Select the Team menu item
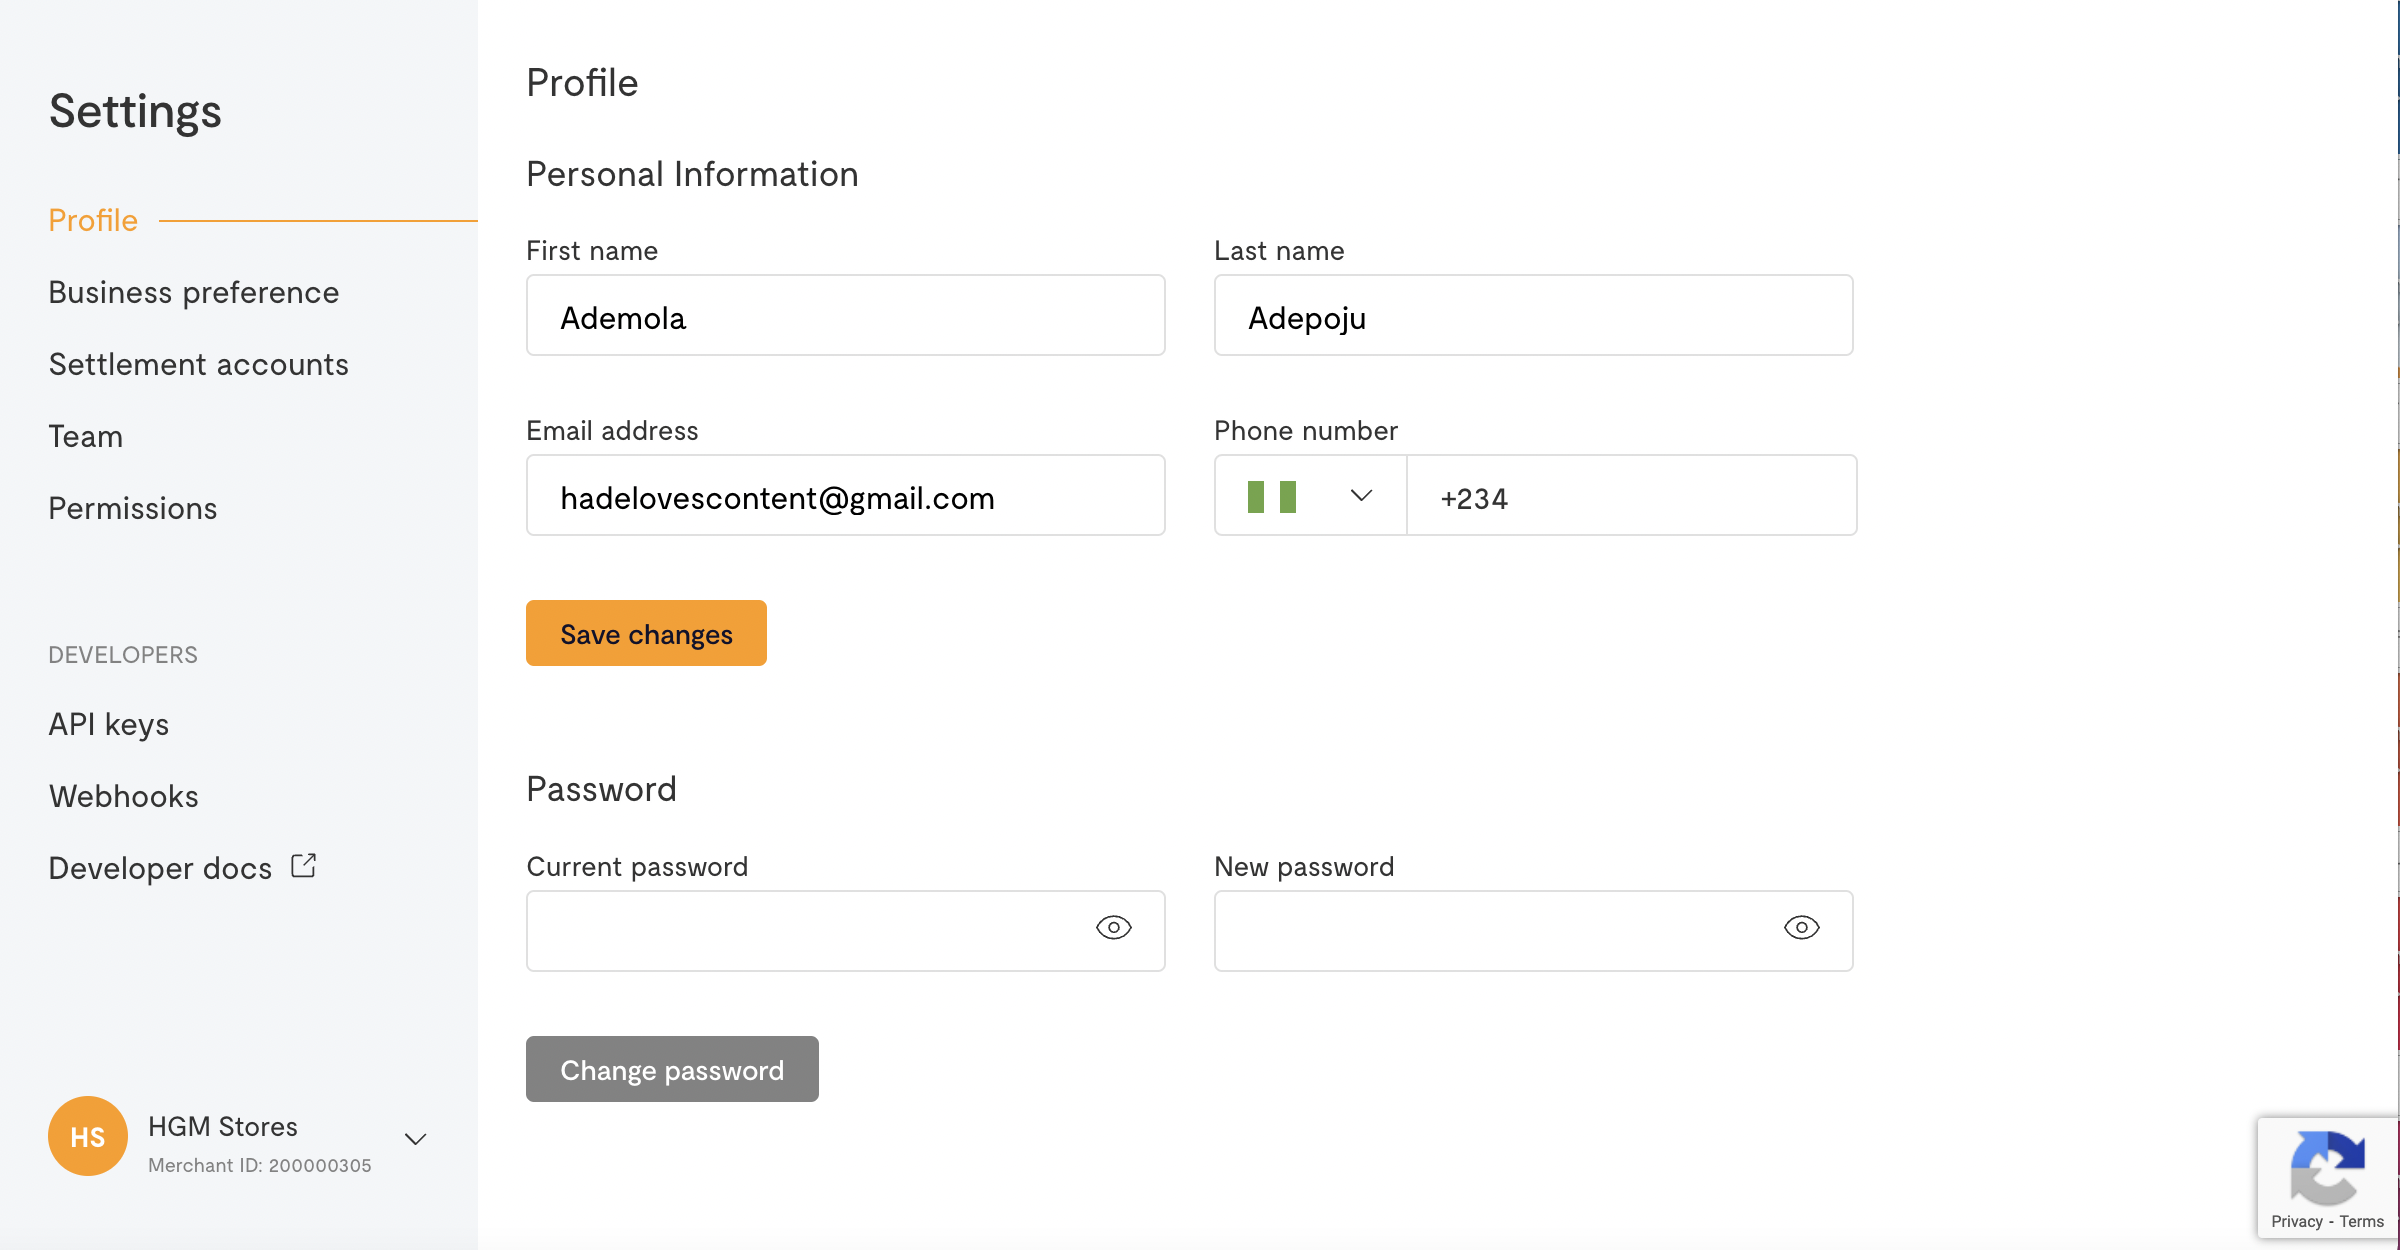The height and width of the screenshot is (1250, 2400). [x=86, y=436]
